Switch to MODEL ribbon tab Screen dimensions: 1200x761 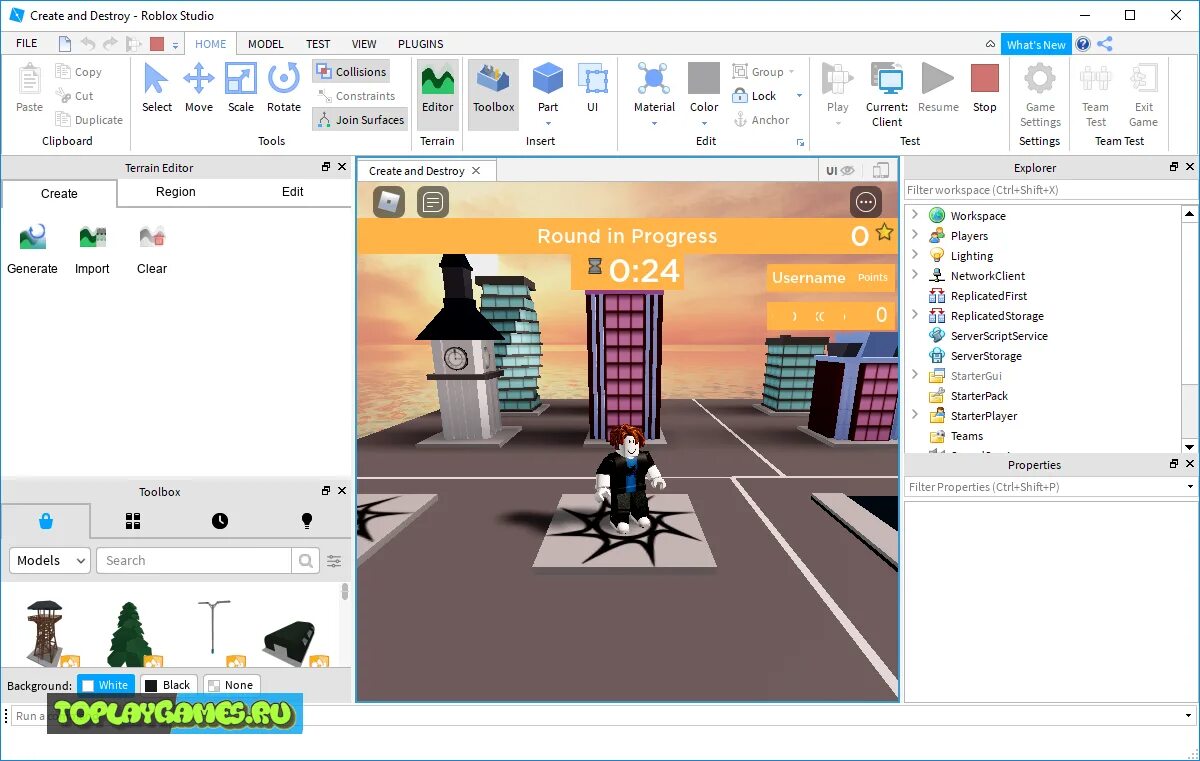[x=266, y=44]
